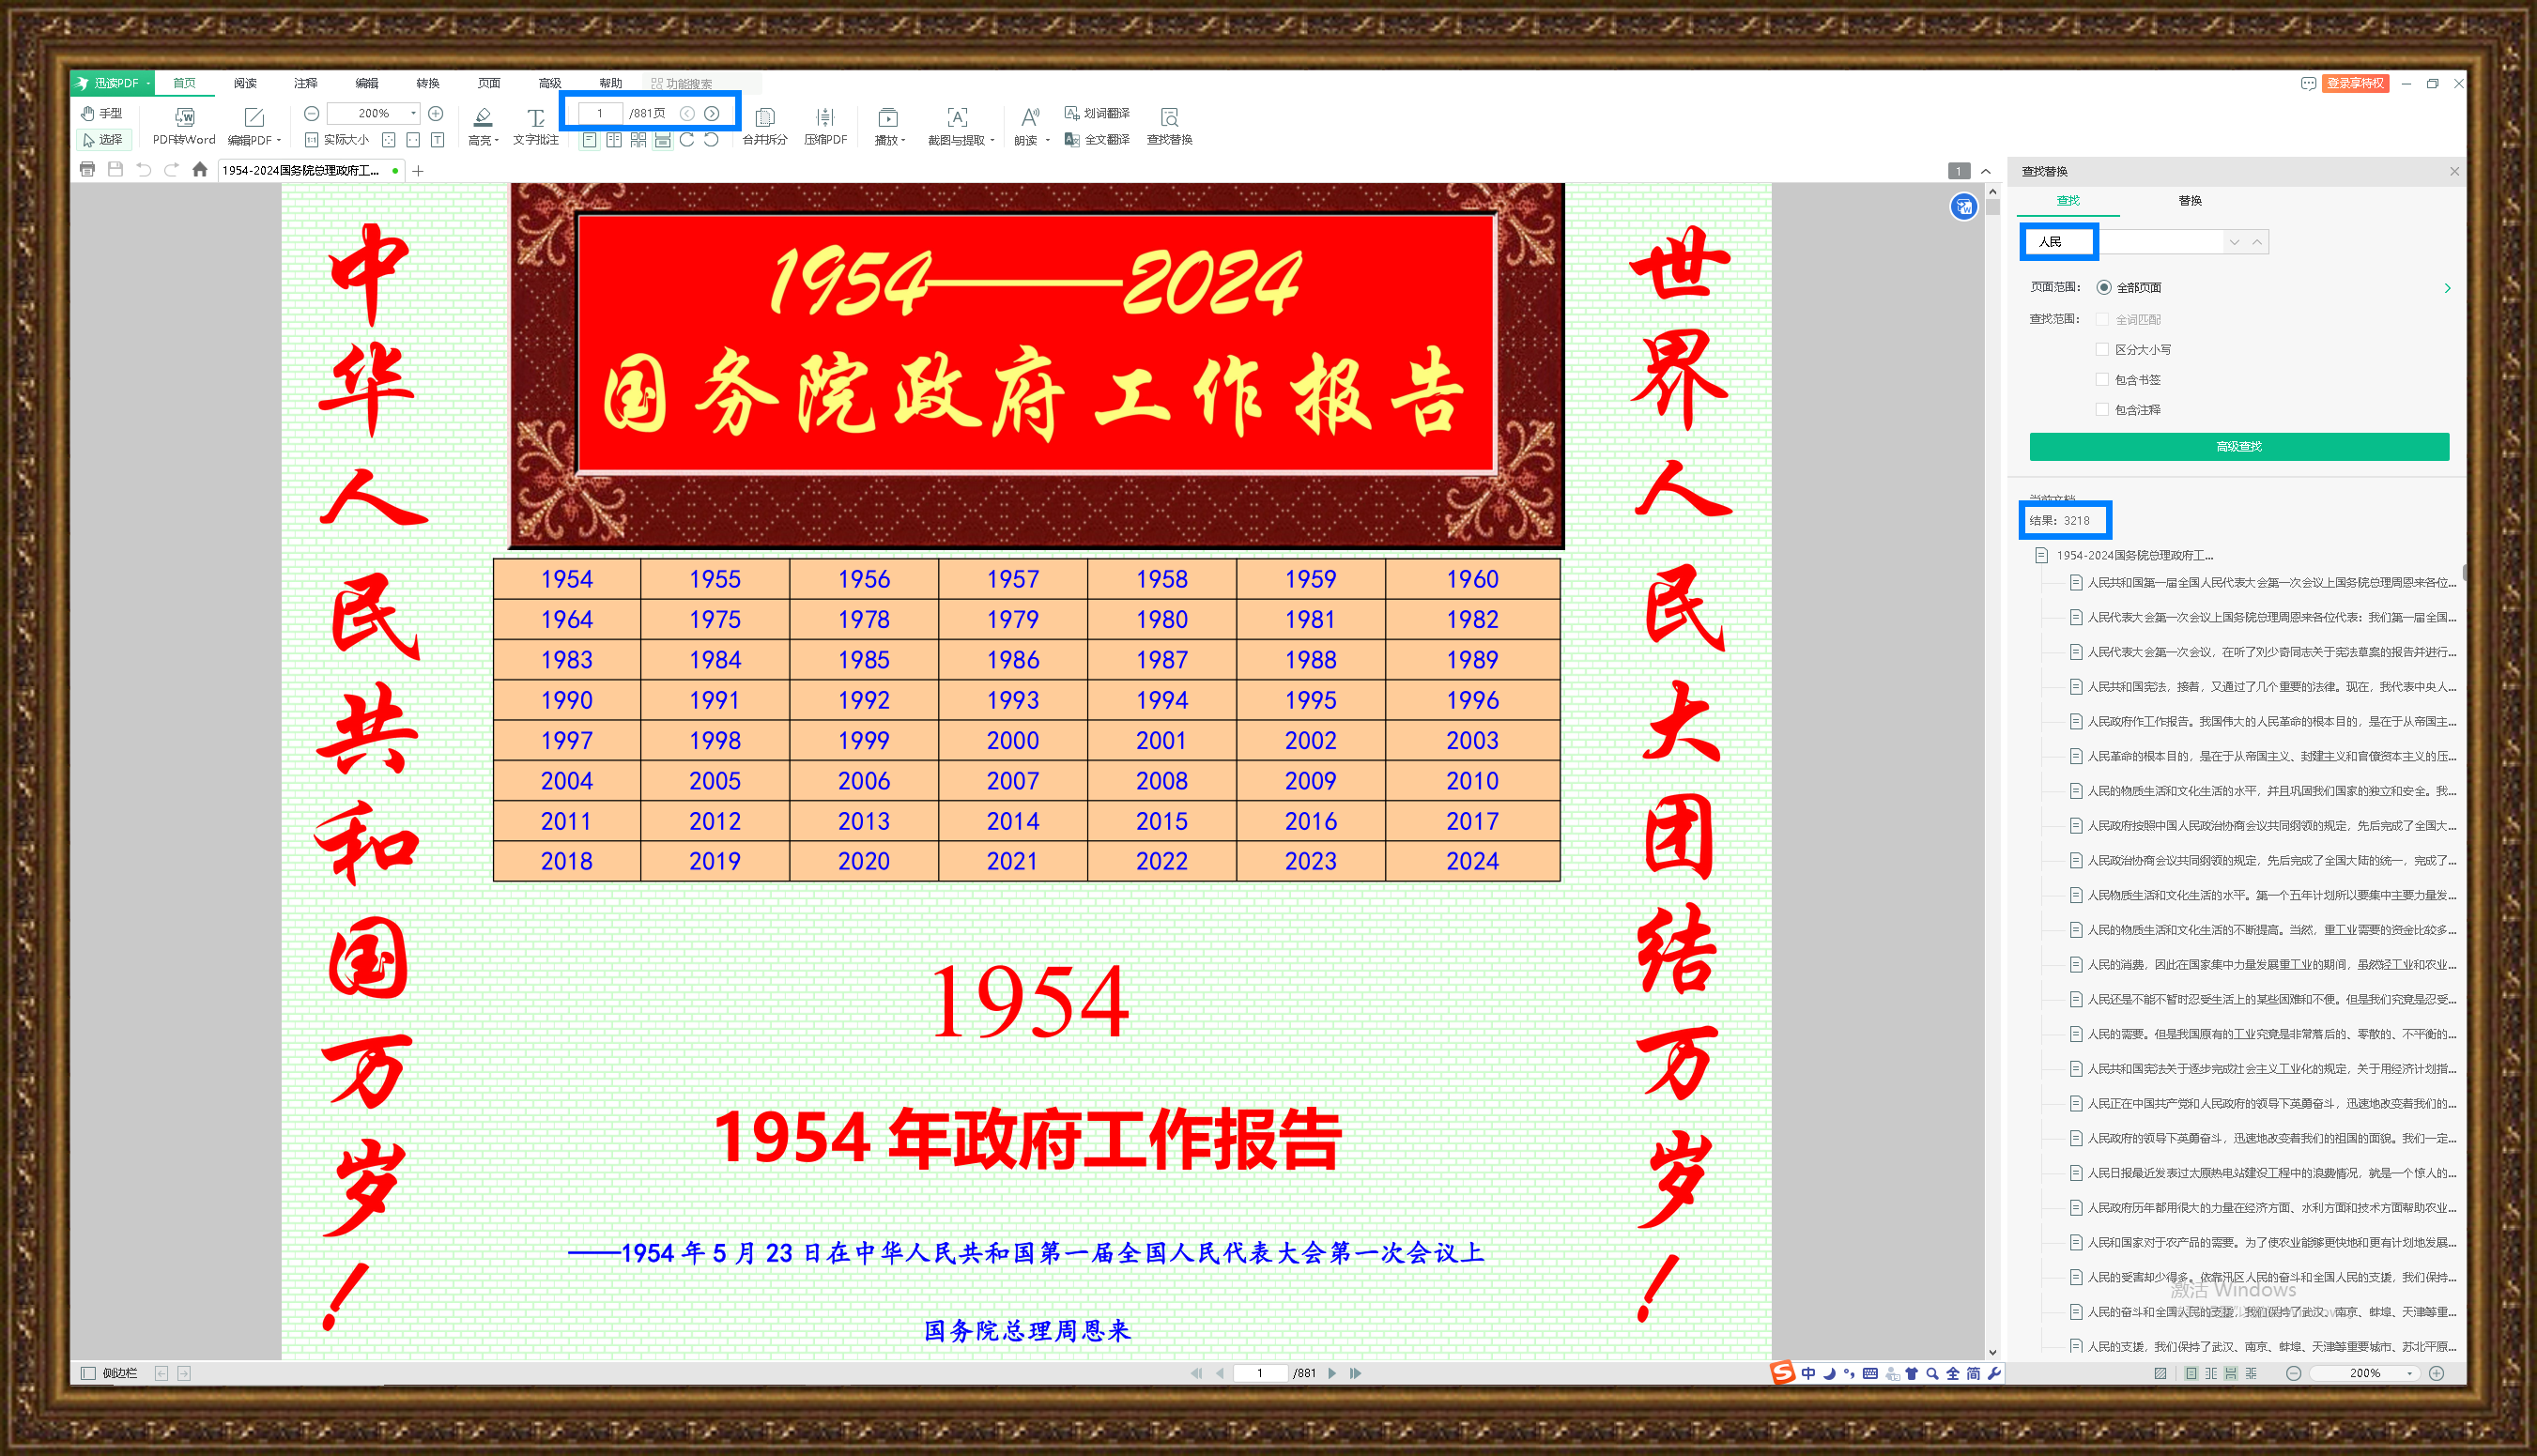Open the 200% zoom level dropdown

coord(413,113)
